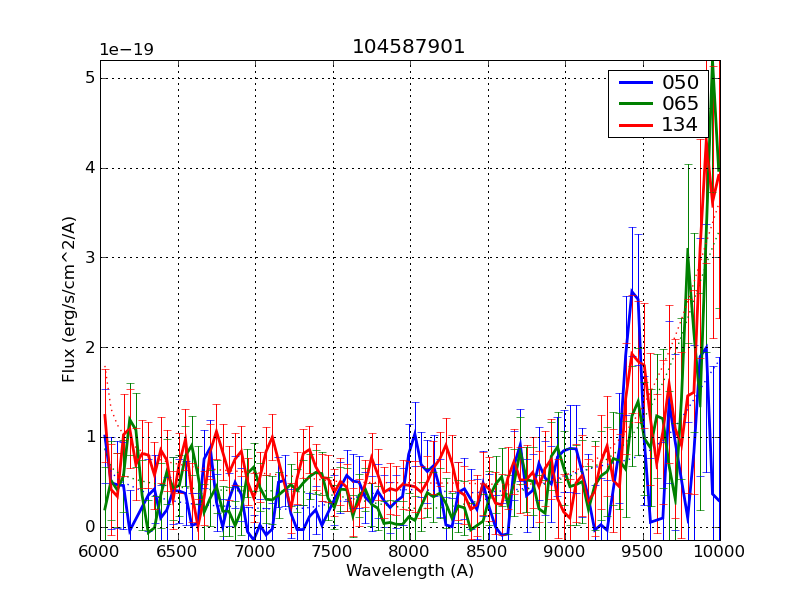800x600 pixels.
Task: Click the blue curve's peak near 9450
Action: [632, 291]
